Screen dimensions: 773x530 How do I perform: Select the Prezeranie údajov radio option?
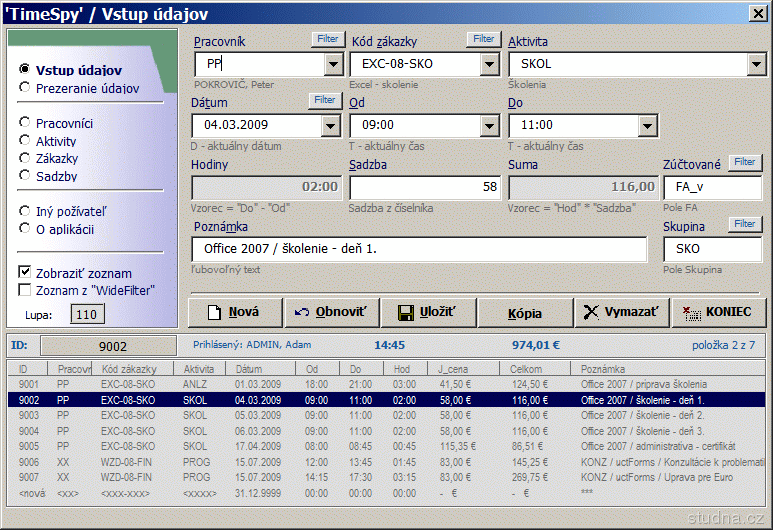25,88
